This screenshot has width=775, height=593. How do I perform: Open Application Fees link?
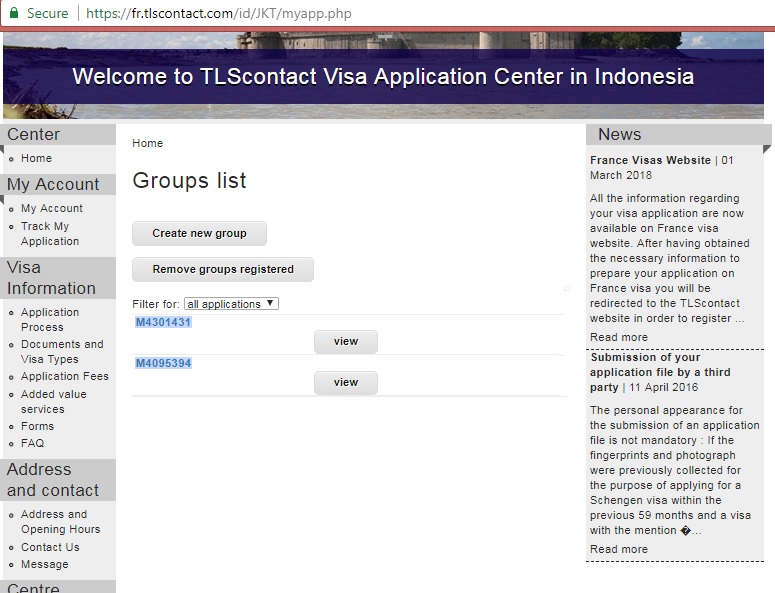pyautogui.click(x=64, y=376)
